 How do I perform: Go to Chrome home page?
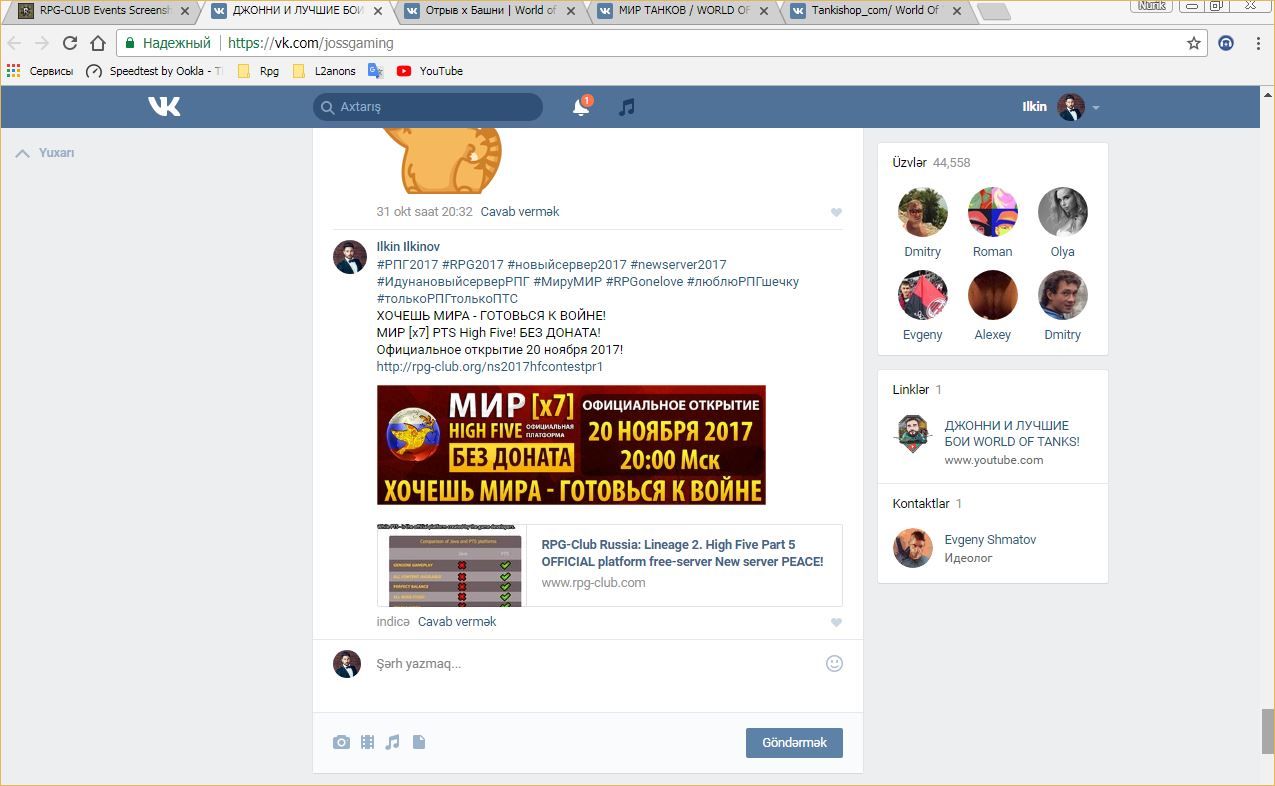(x=98, y=43)
